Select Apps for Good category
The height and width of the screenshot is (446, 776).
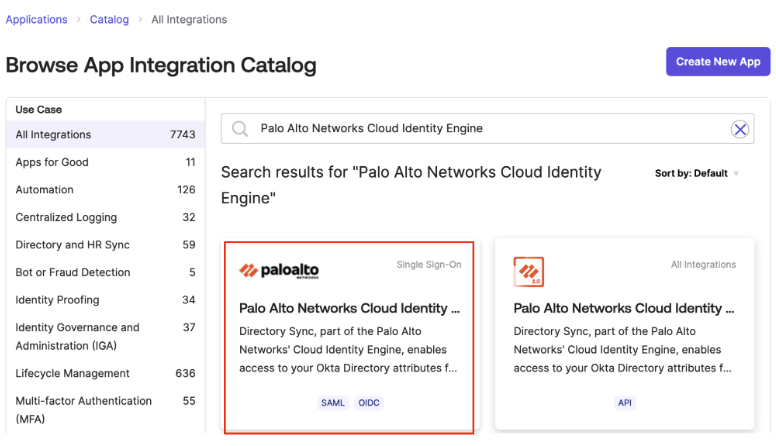coord(105,162)
